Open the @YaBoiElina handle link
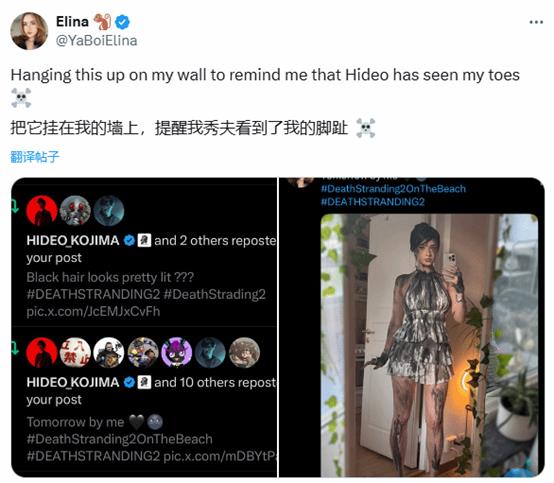554x483 pixels. click(96, 41)
